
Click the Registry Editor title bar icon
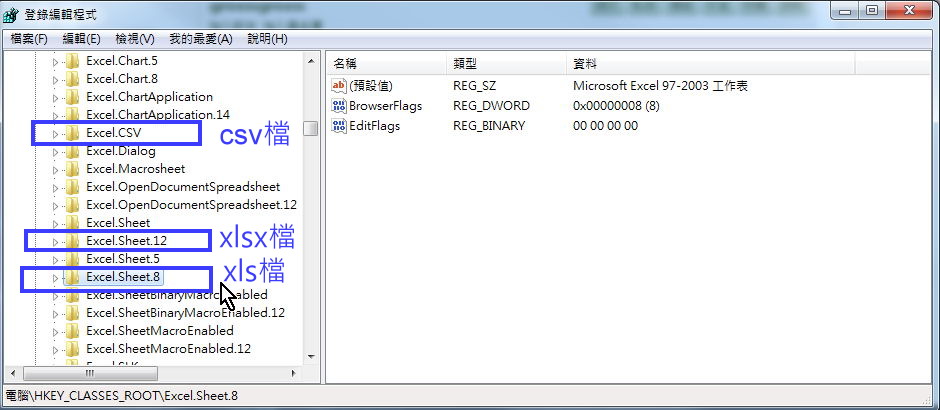click(x=11, y=14)
